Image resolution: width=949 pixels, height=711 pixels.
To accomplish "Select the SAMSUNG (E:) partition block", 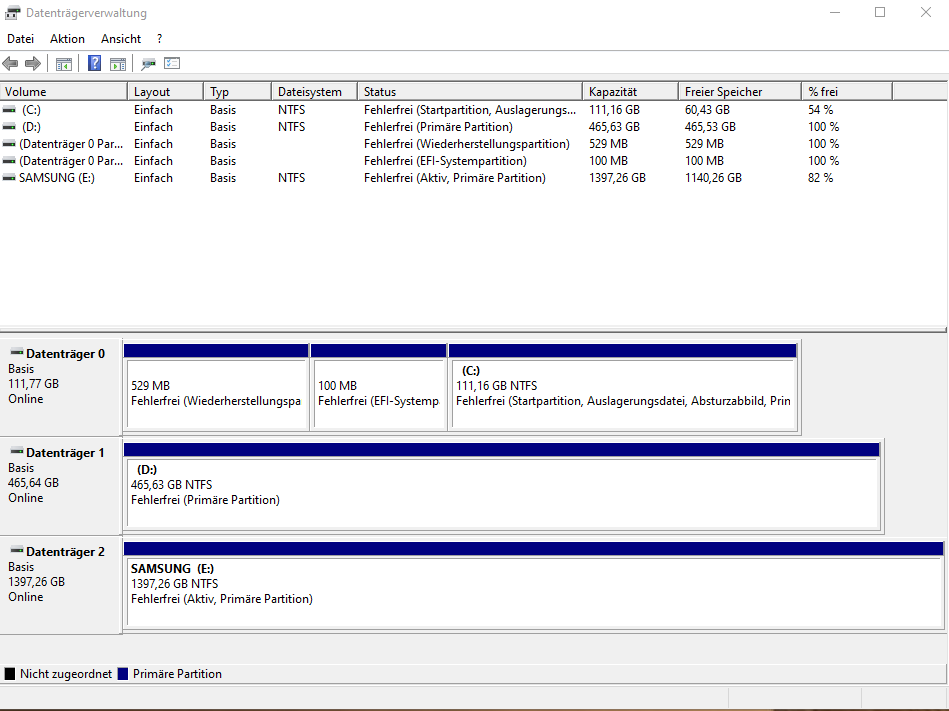I will coord(534,586).
